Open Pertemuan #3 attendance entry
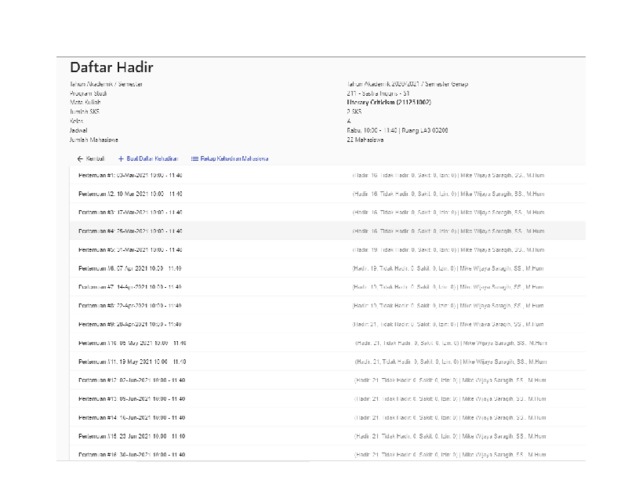The width and height of the screenshot is (621, 480). coord(130,212)
